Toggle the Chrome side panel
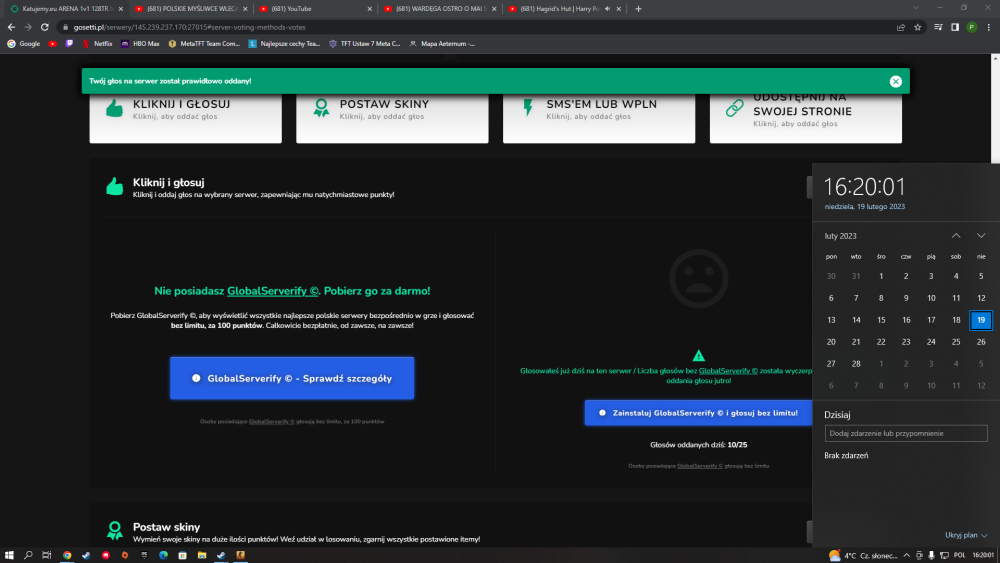1000x563 pixels. tap(955, 27)
